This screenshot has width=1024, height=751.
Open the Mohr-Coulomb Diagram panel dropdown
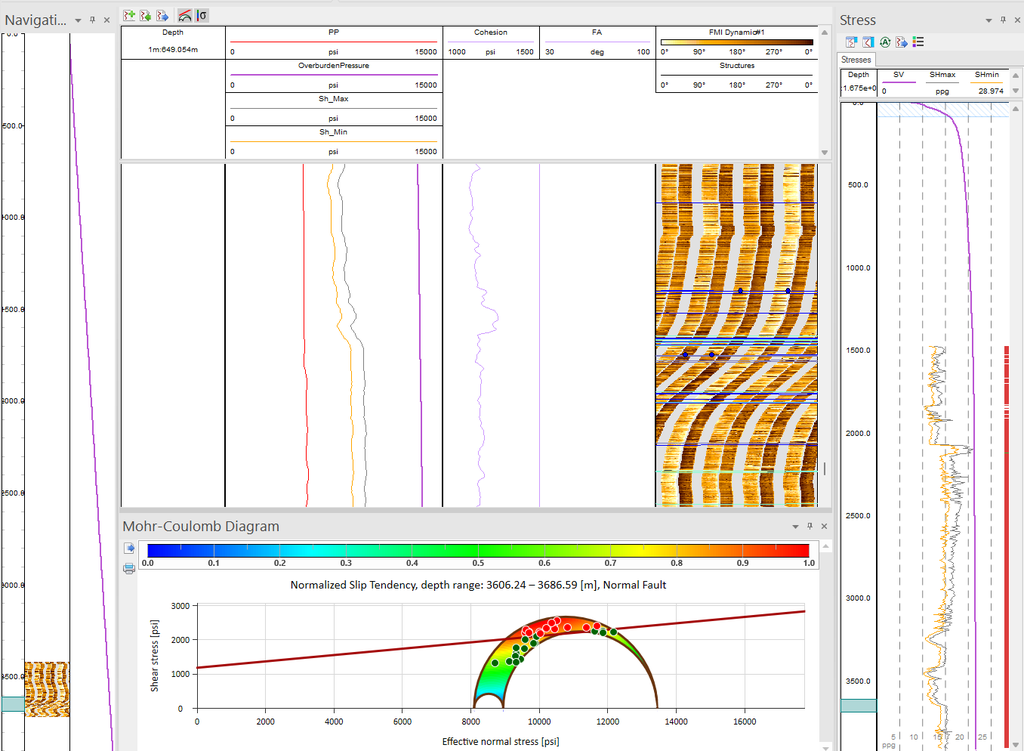pyautogui.click(x=796, y=526)
